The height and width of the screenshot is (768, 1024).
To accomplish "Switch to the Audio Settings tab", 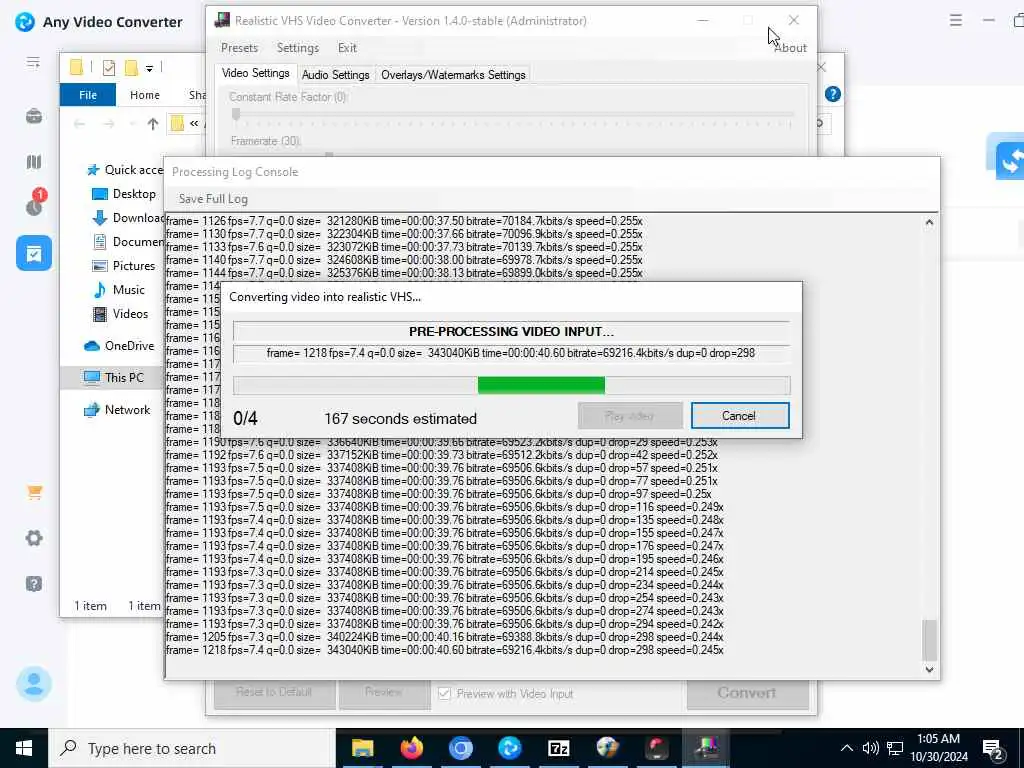I will click(x=336, y=74).
